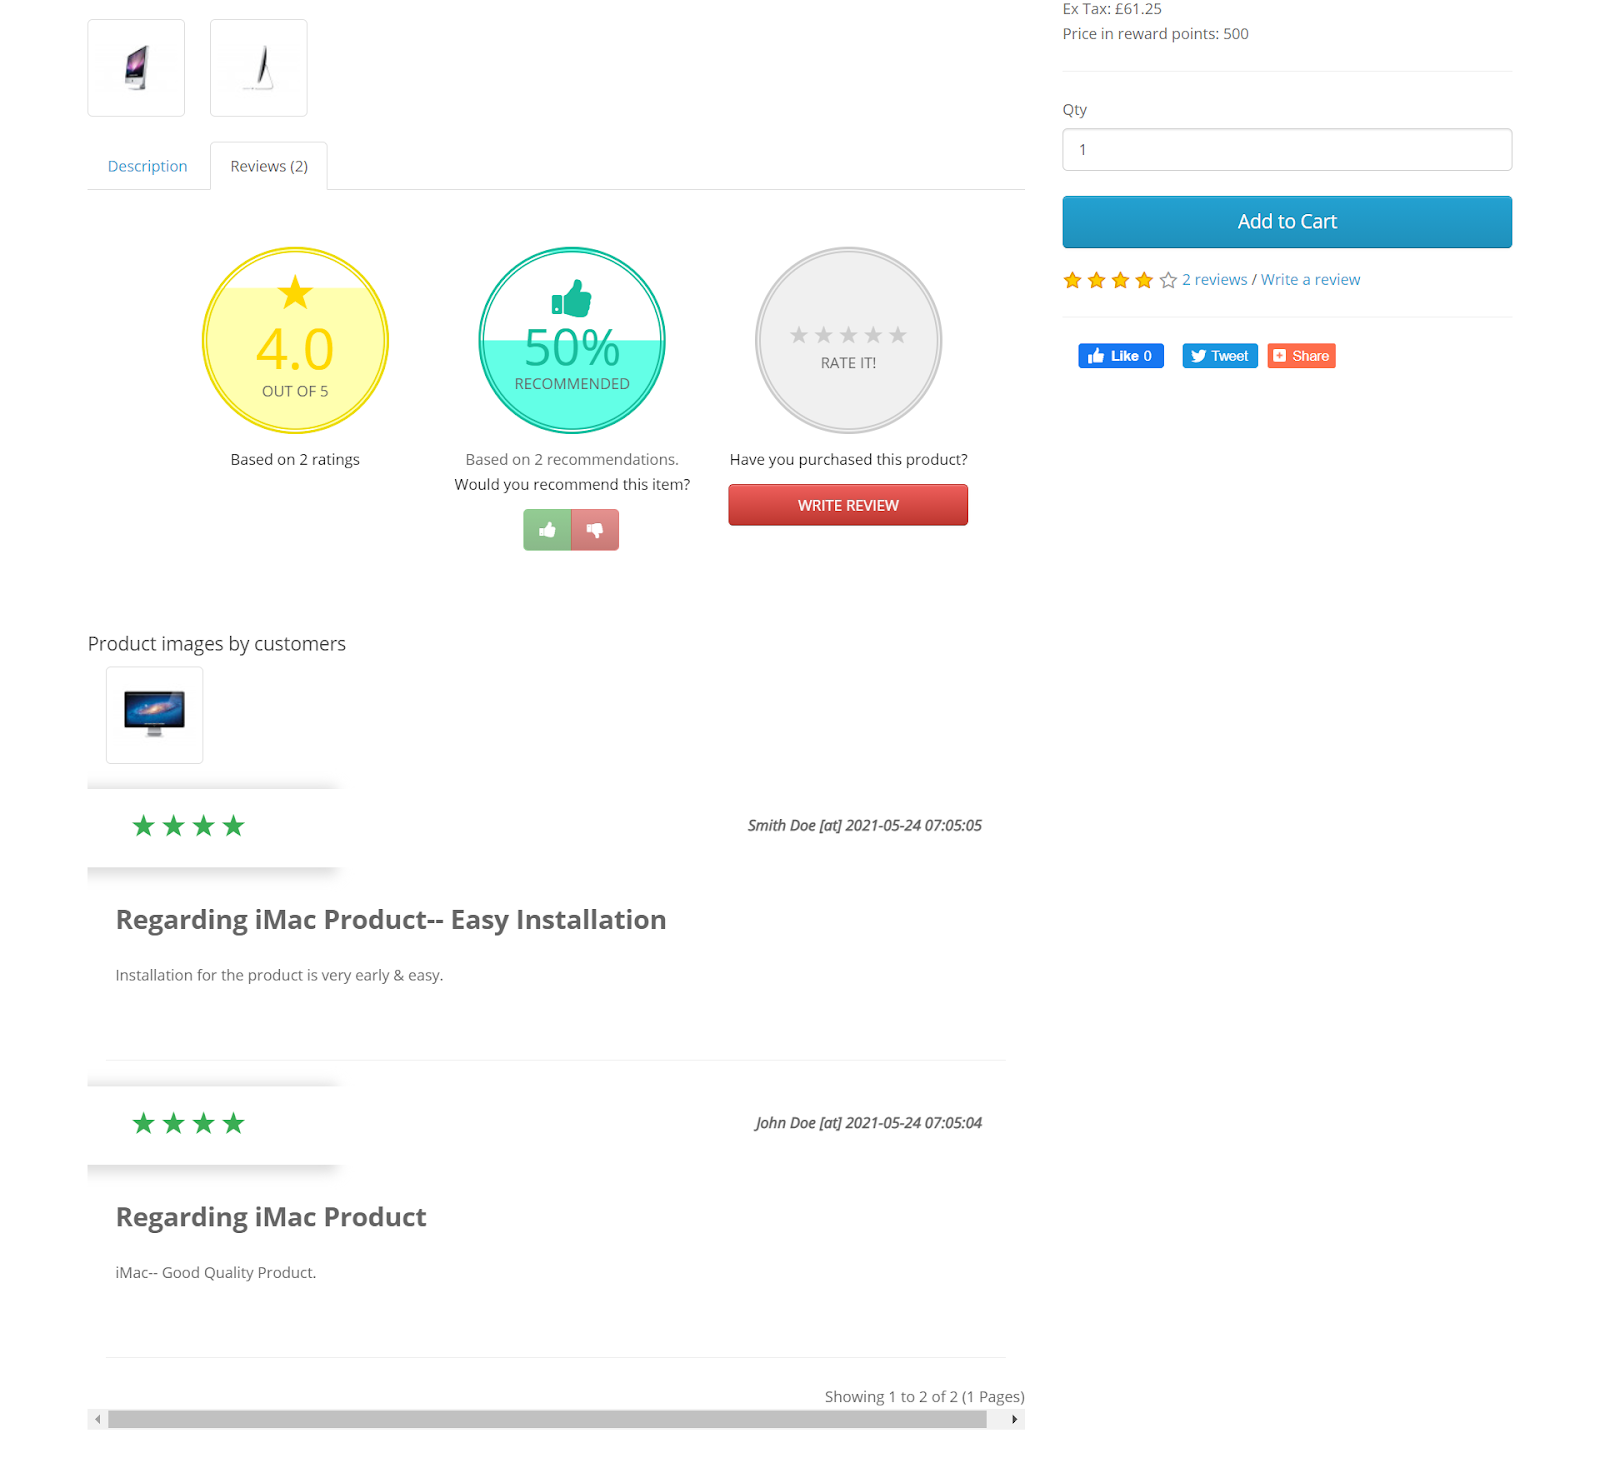
Task: Click the Facebook Like button
Action: click(1120, 355)
